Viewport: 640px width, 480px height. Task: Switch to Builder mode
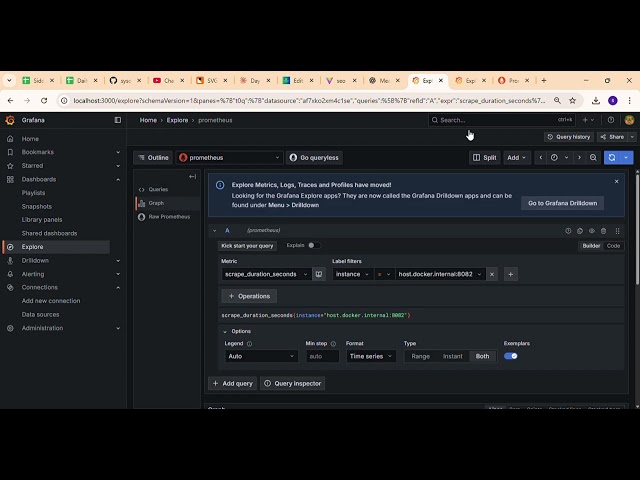pyautogui.click(x=591, y=246)
